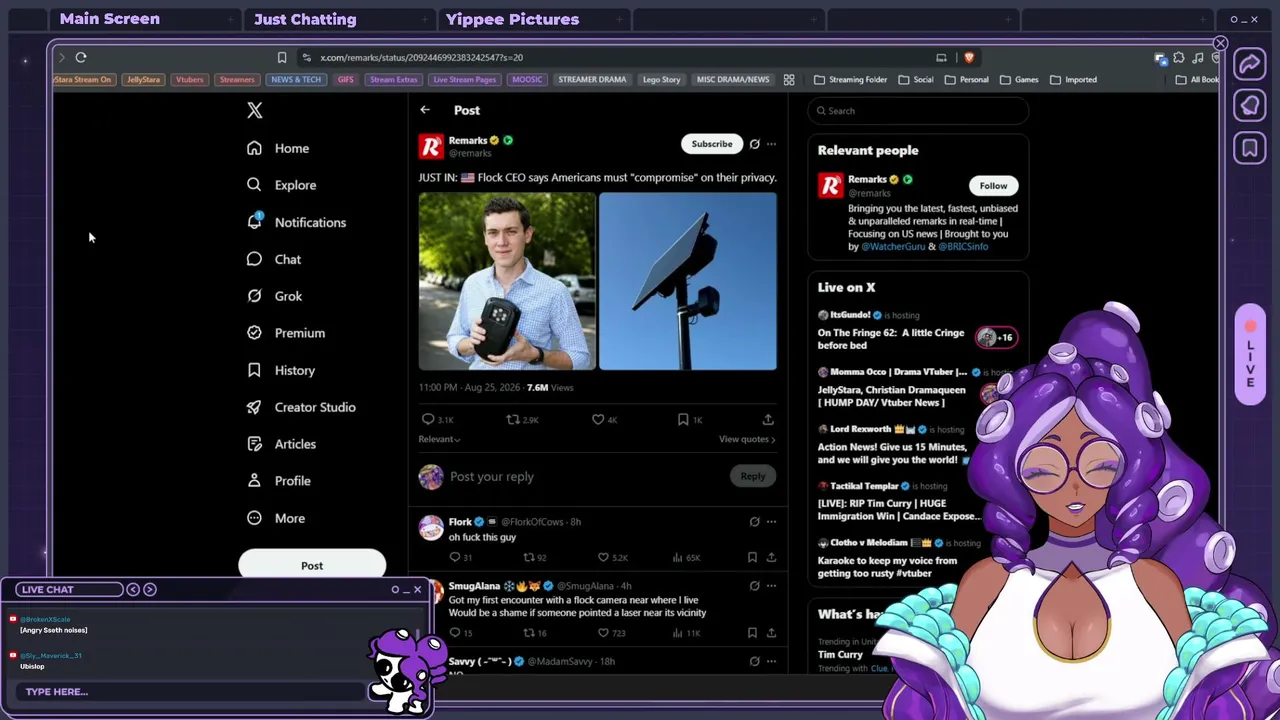Open the NEWS & TECH bookmark
1280x720 pixels.
(x=296, y=80)
